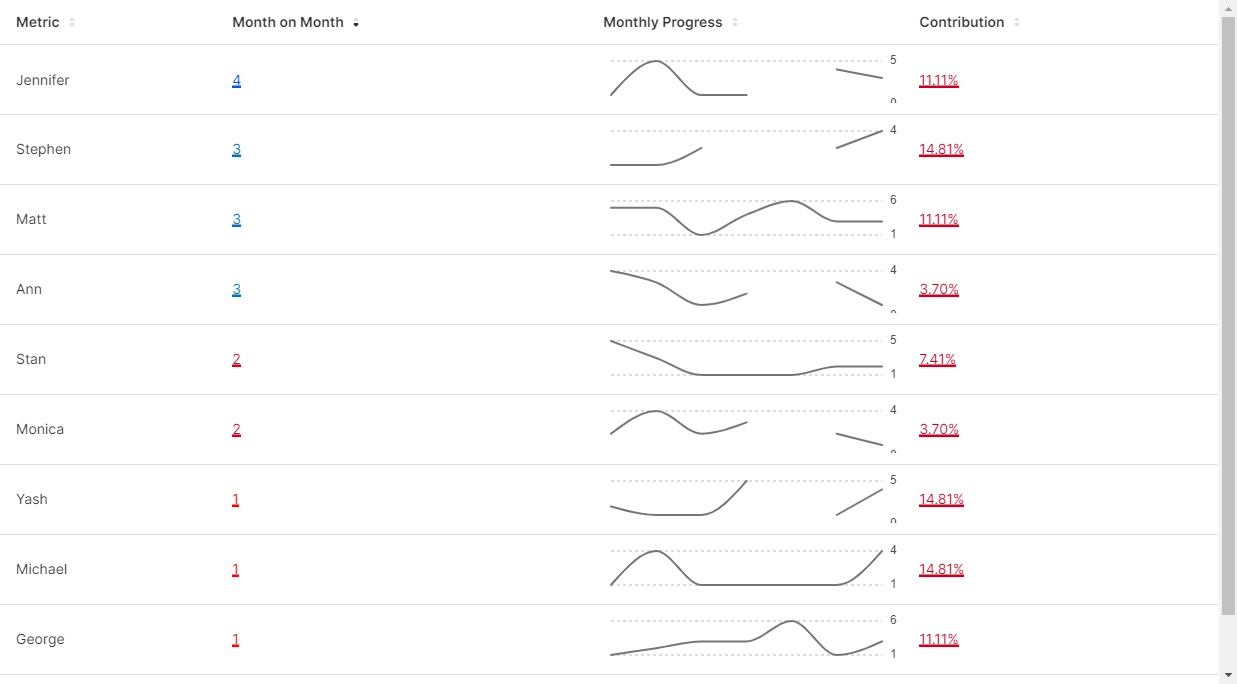Viewport: 1237px width, 684px height.
Task: Click Matt's Month on Month value 3
Action: [x=236, y=219]
